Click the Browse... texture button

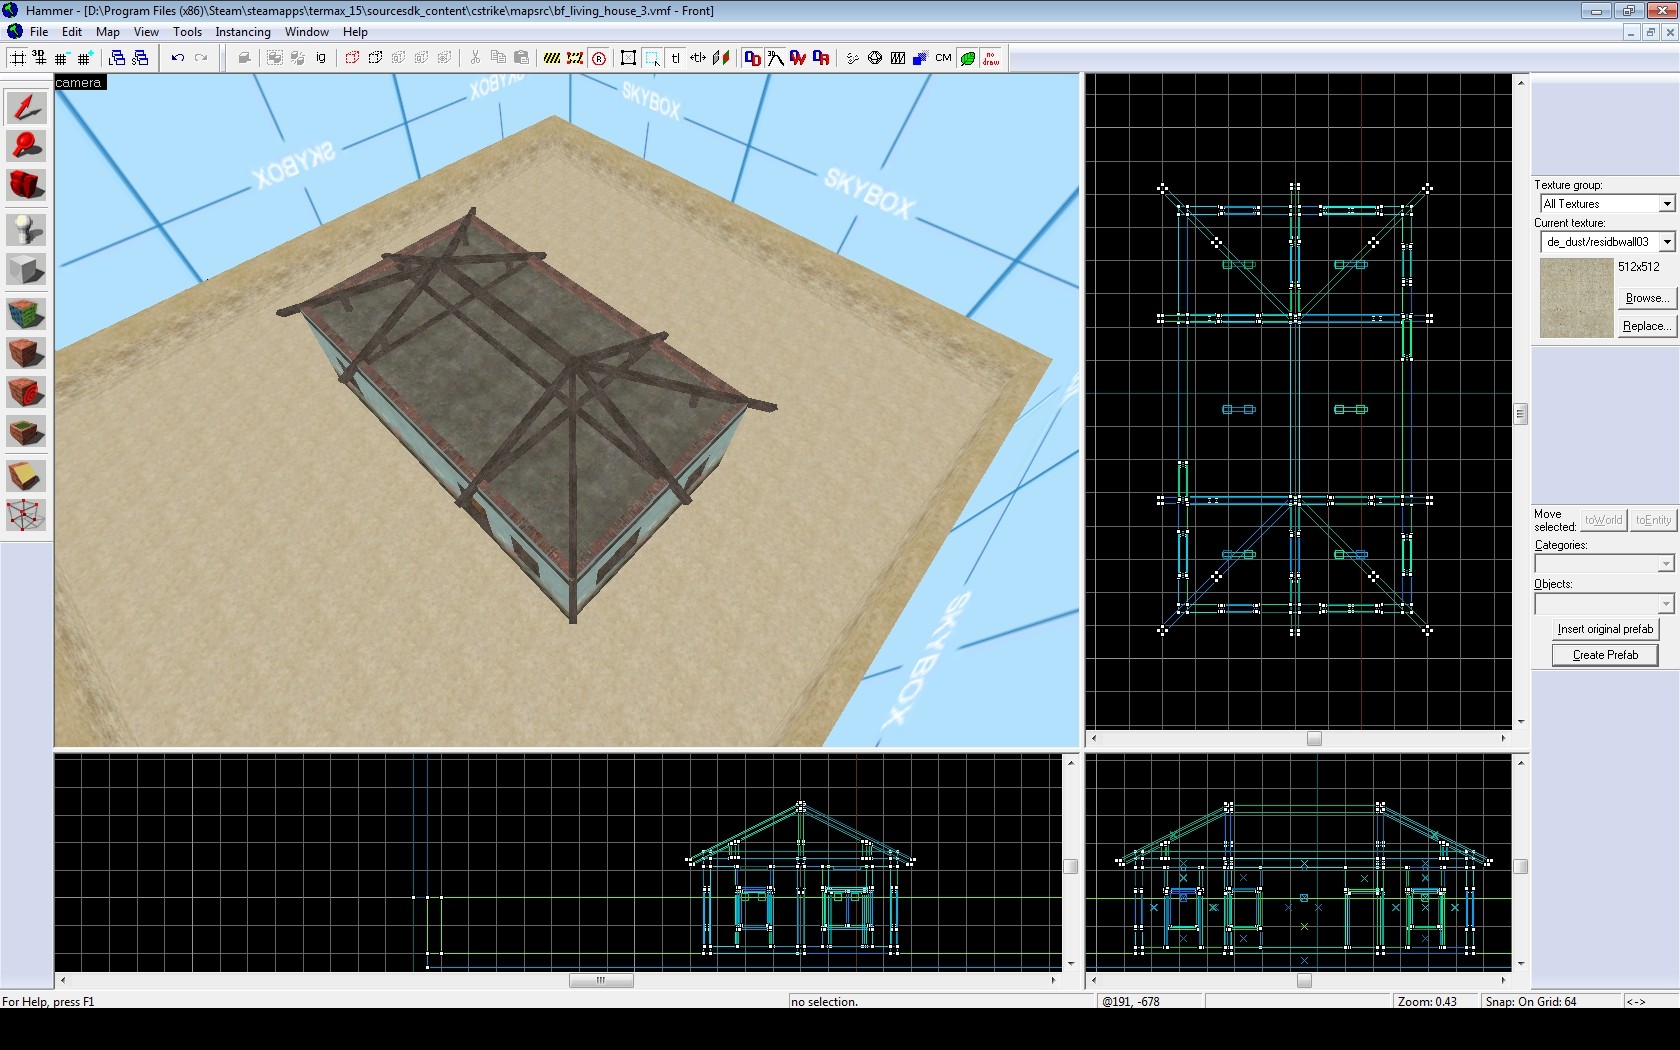[1646, 298]
